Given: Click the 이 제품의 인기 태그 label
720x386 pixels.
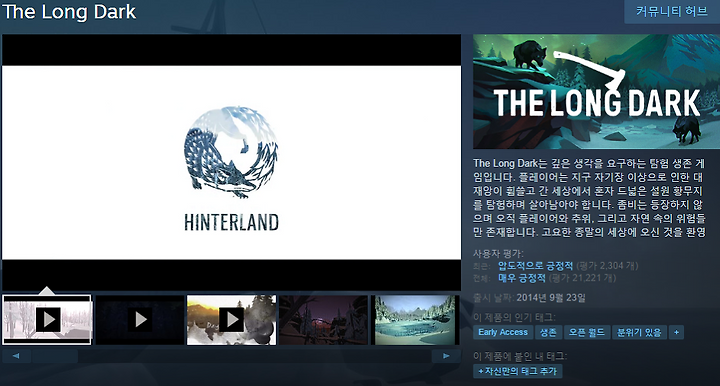Looking at the screenshot, I should point(514,318).
